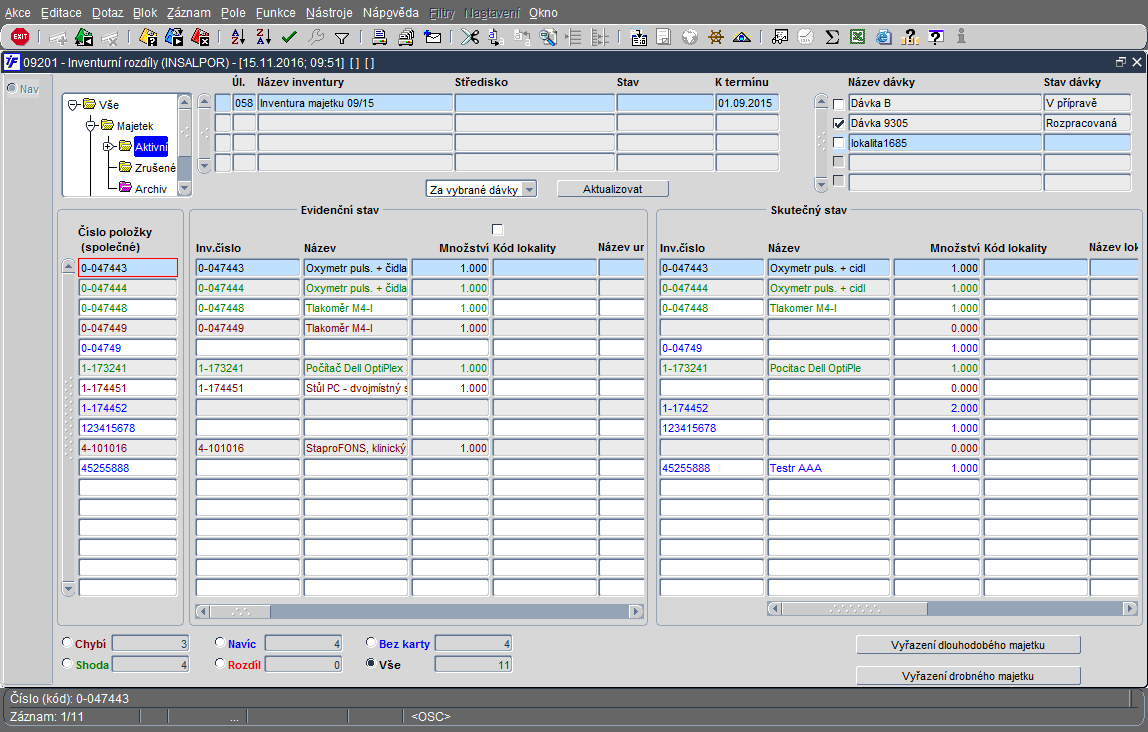1148x732 pixels.
Task: Open the 'Za vybrané dávky' dropdown
Action: [x=529, y=190]
